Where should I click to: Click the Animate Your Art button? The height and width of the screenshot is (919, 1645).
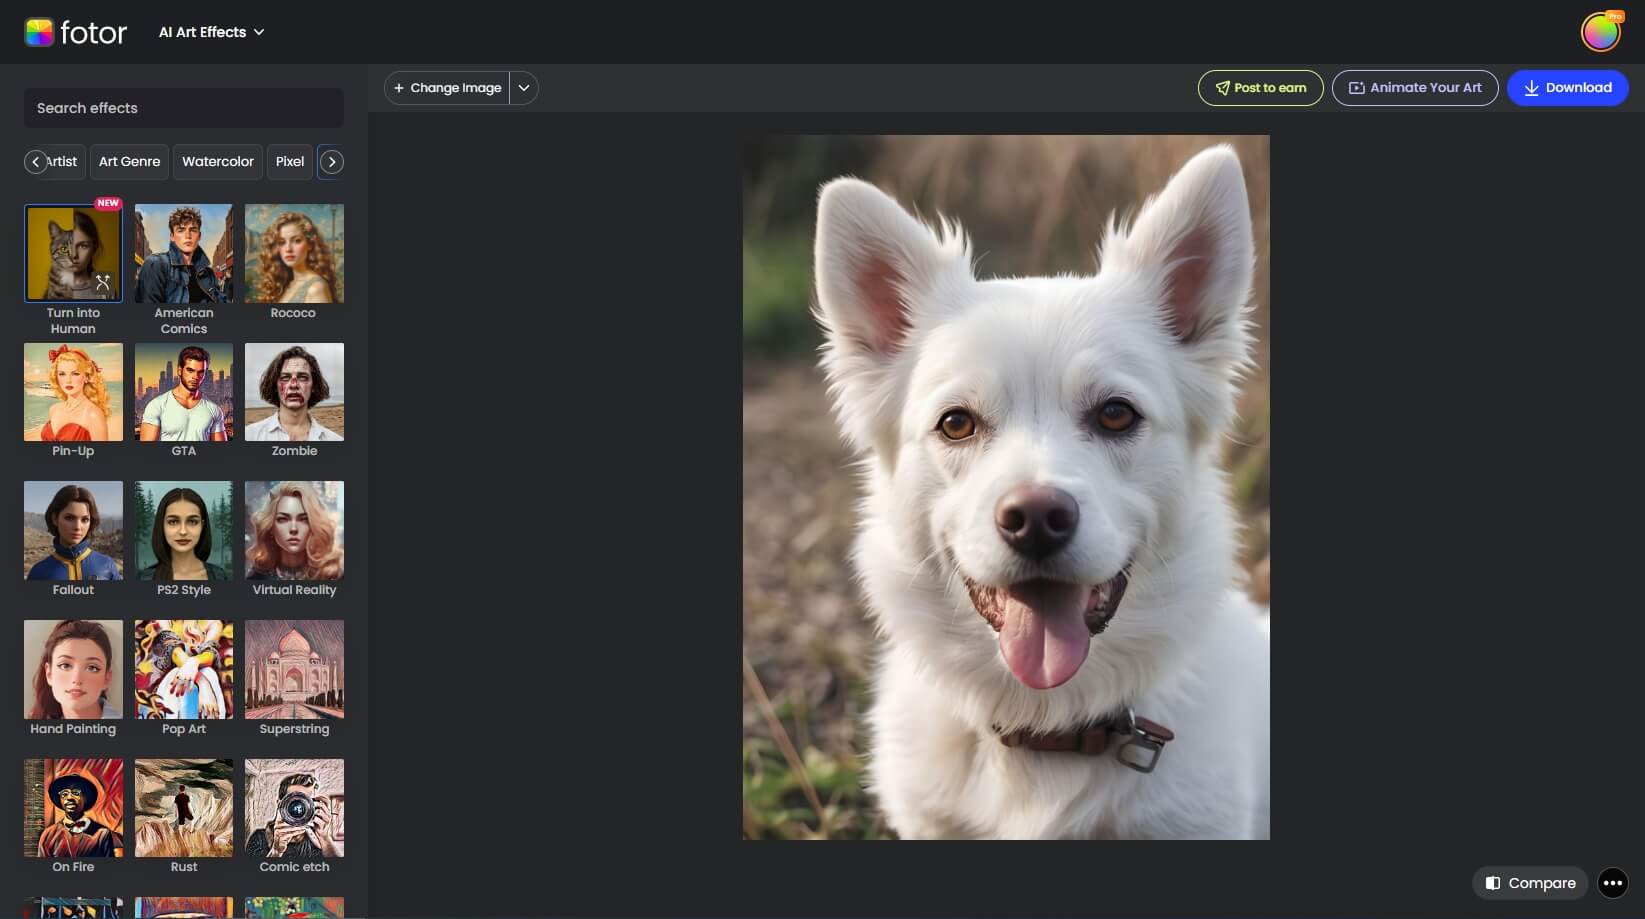1415,88
